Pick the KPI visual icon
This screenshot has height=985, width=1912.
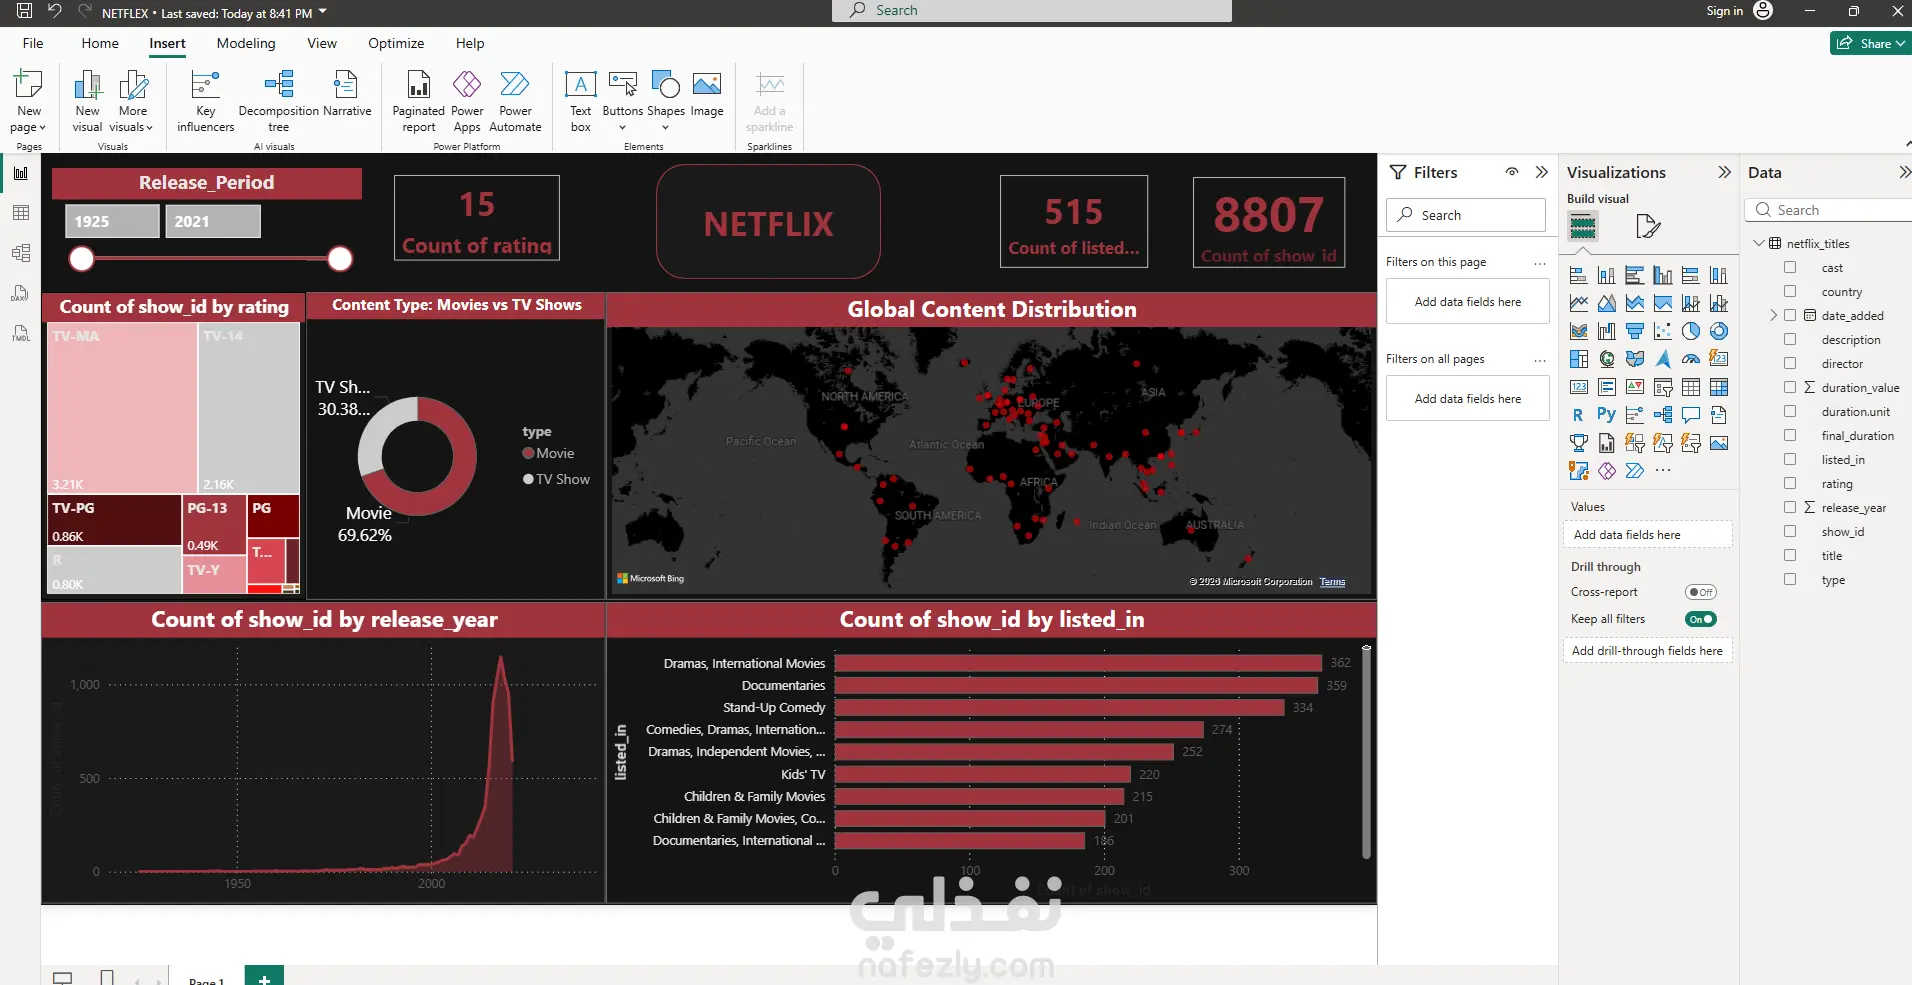(1635, 387)
